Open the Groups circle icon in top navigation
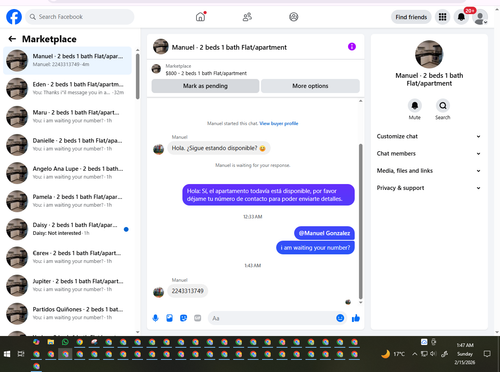This screenshot has height=372, width=500. pos(294,17)
